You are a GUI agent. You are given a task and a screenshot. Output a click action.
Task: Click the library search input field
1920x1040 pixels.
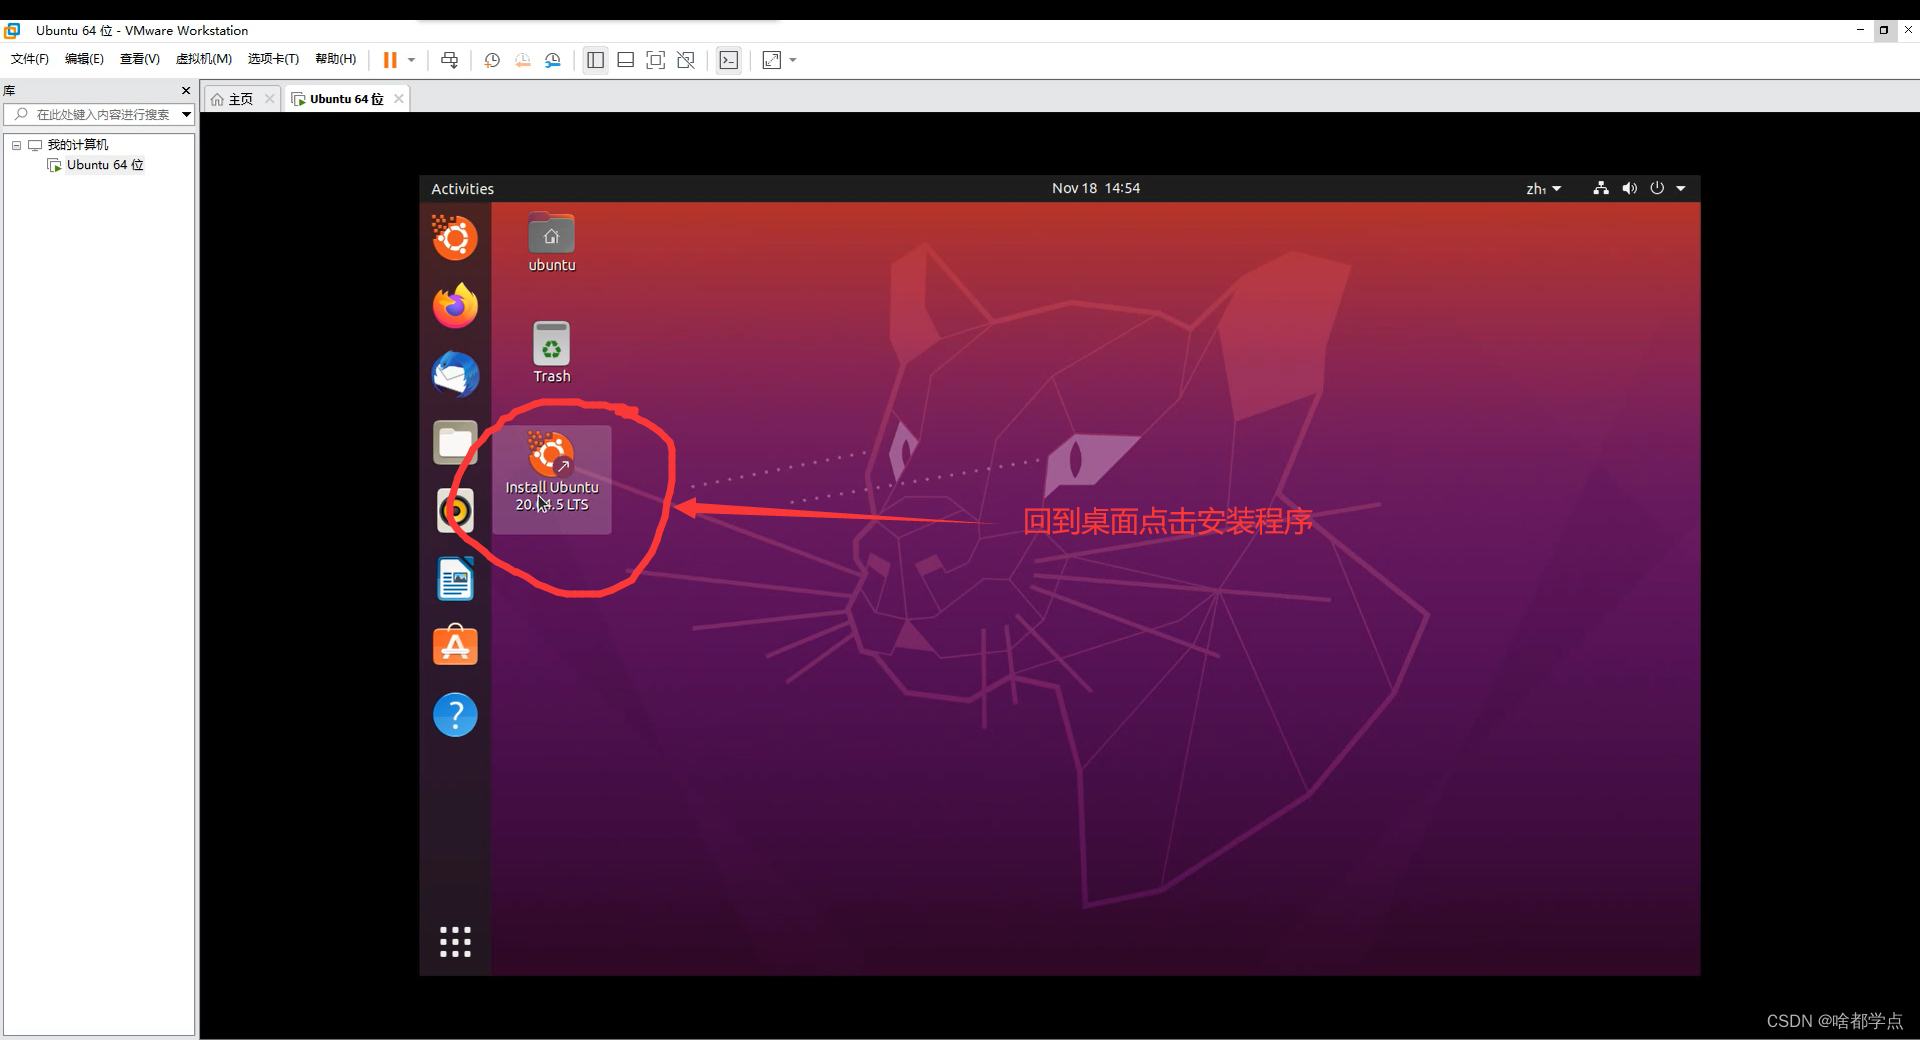click(100, 114)
